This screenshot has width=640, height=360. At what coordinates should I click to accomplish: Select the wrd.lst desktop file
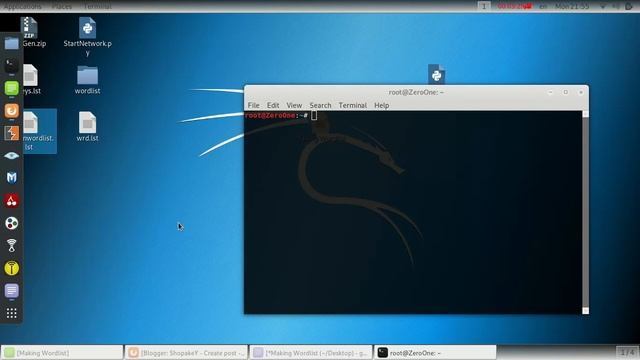(87, 127)
